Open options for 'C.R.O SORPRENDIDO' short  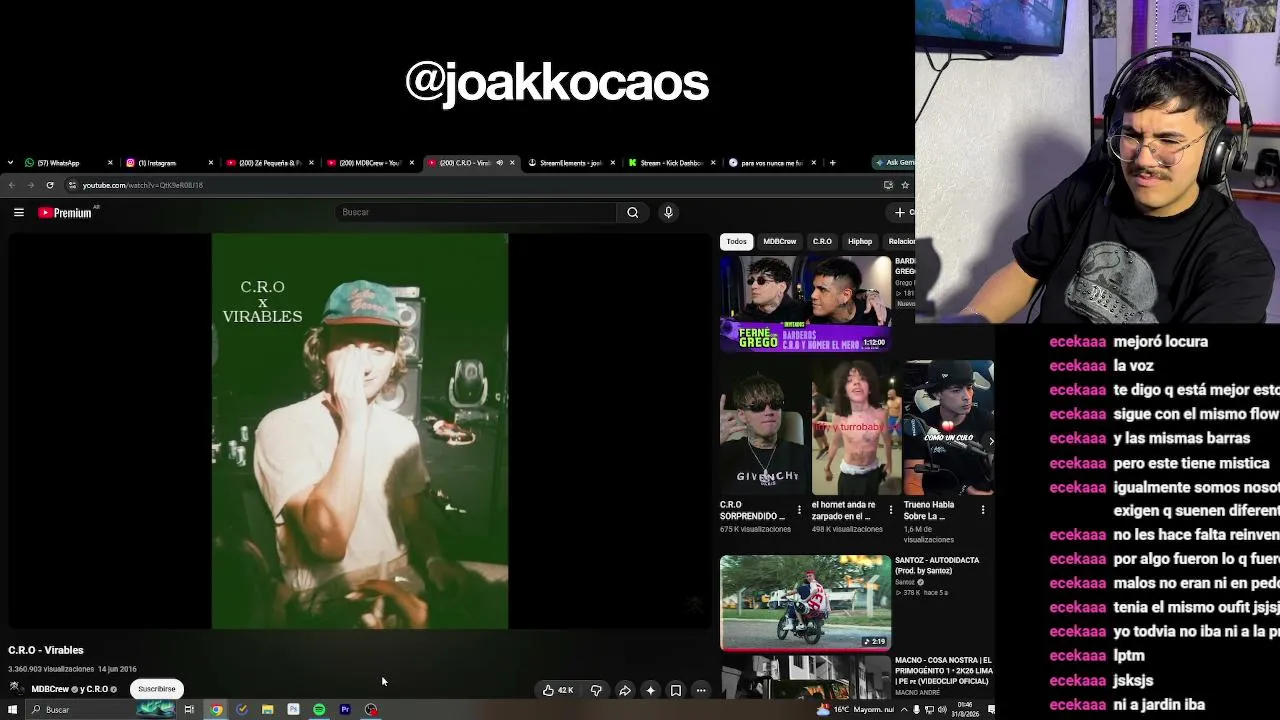click(799, 510)
